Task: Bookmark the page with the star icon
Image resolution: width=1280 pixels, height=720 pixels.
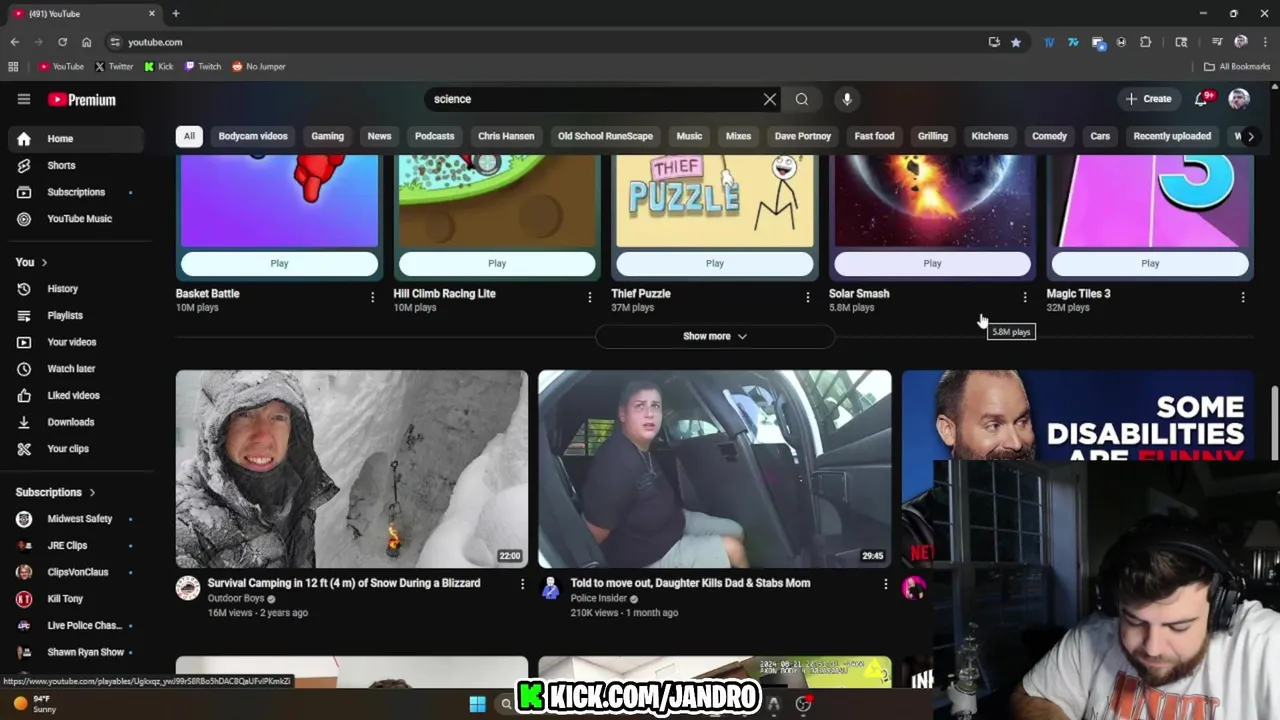Action: pos(1016,42)
